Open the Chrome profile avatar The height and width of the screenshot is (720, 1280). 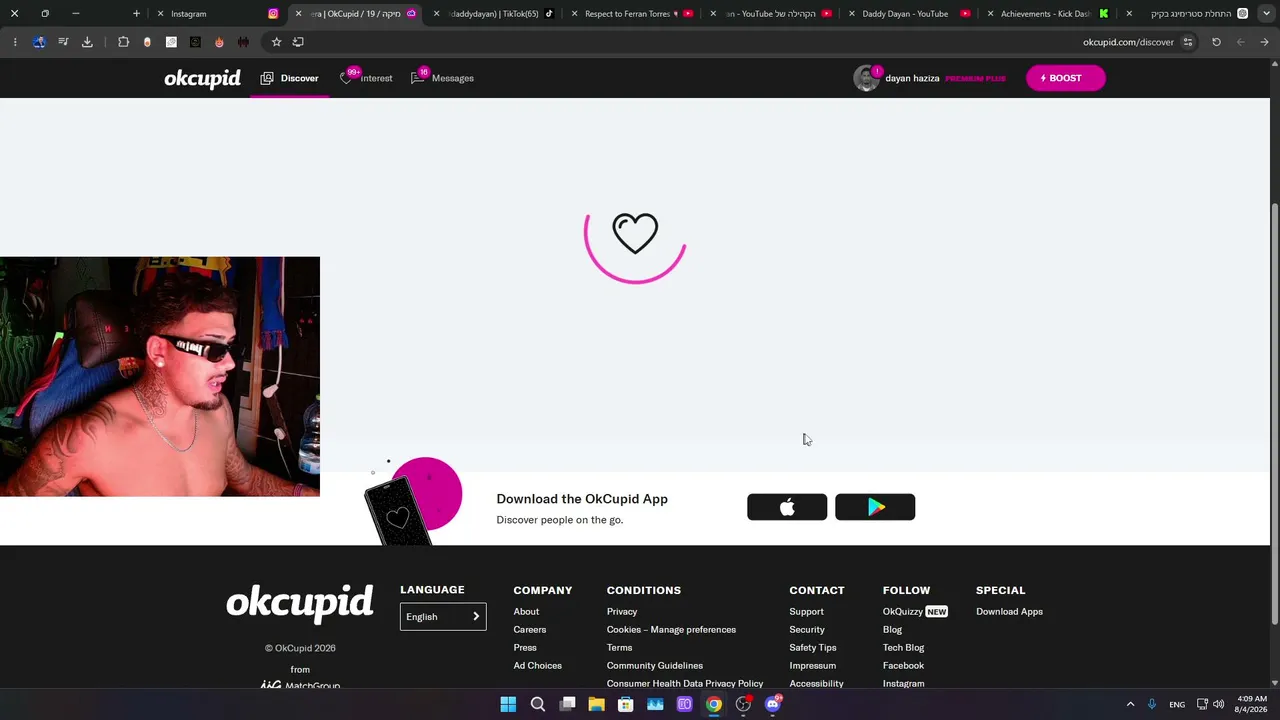(39, 42)
